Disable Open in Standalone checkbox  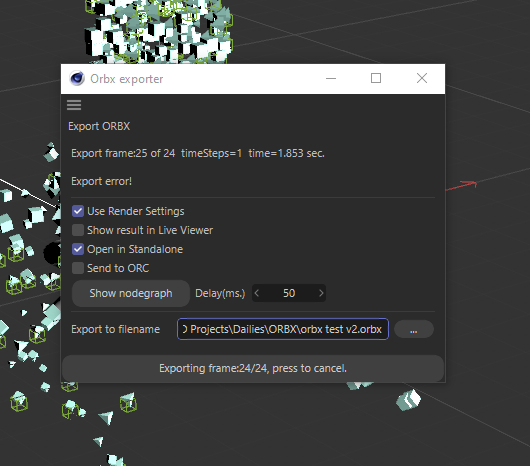(x=78, y=249)
